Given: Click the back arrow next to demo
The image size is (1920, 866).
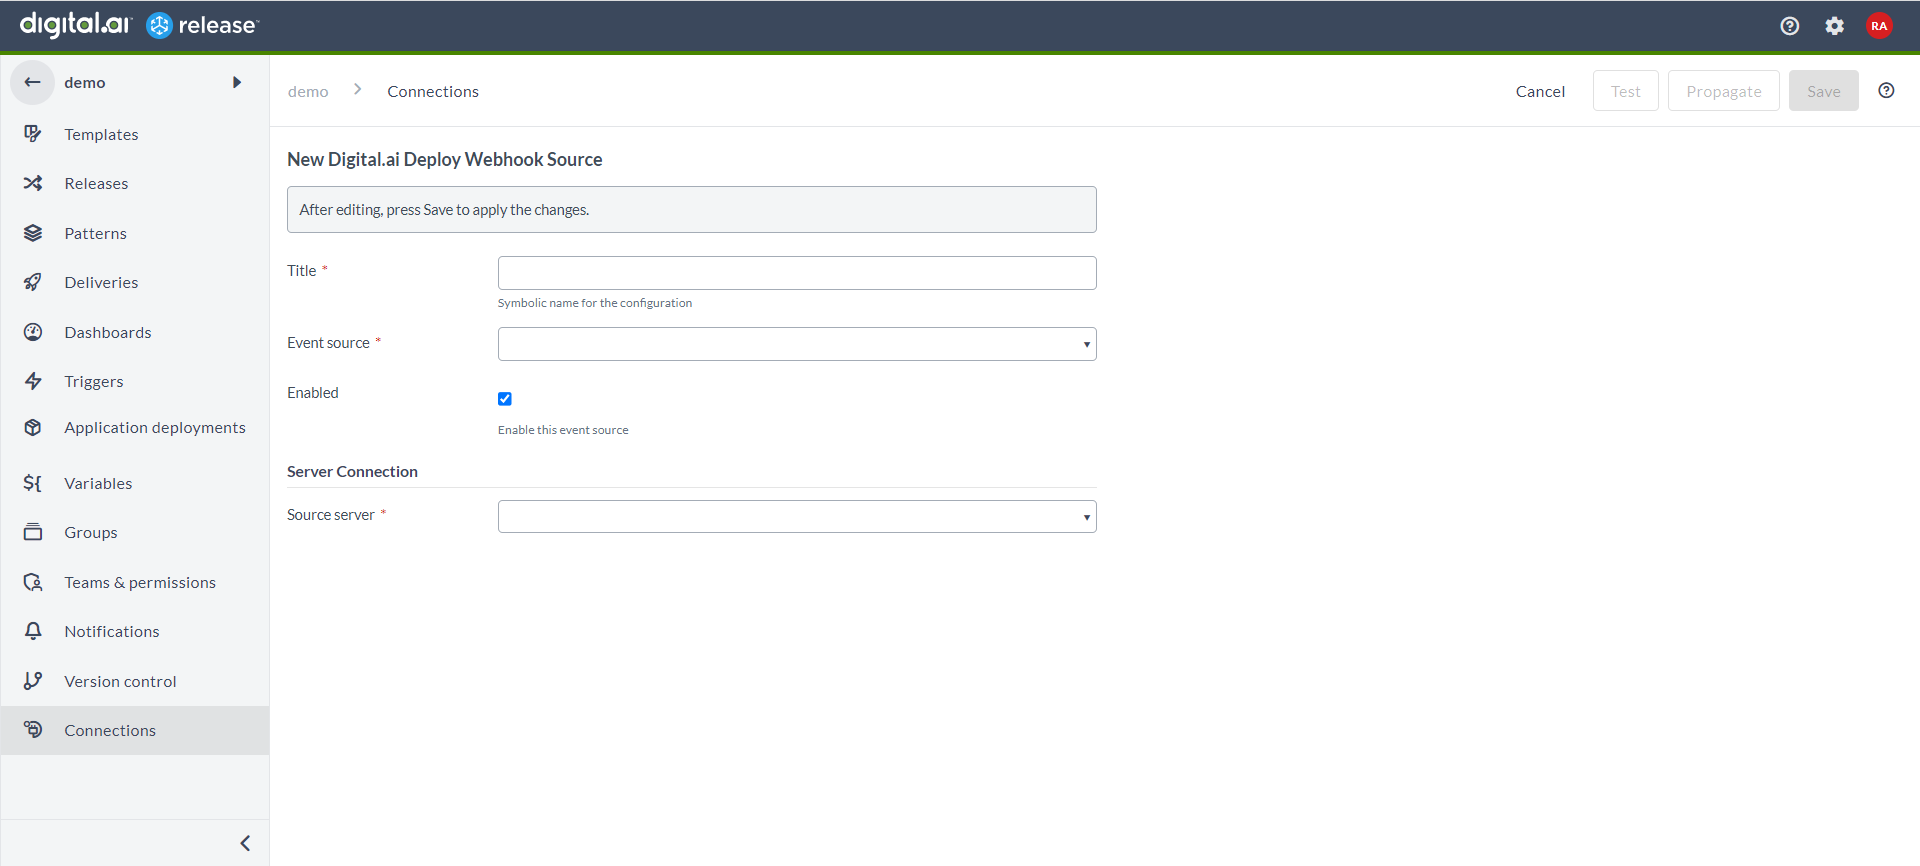Looking at the screenshot, I should [32, 82].
